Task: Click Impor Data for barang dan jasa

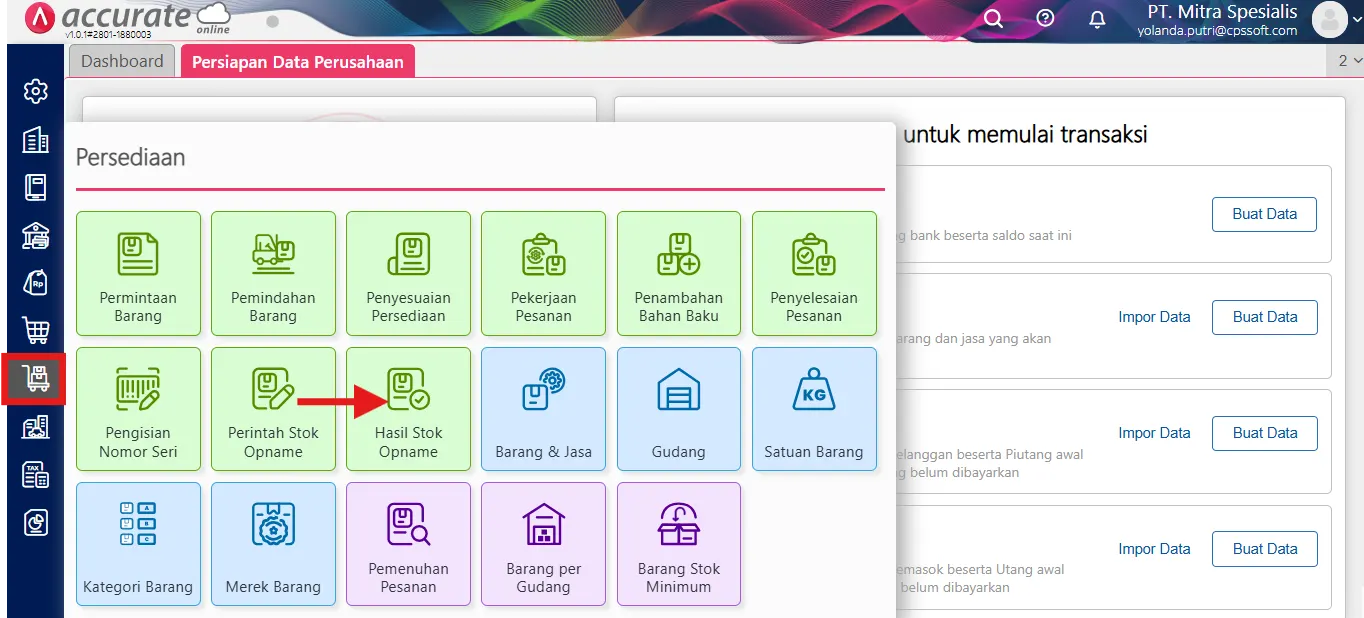Action: click(x=1154, y=317)
